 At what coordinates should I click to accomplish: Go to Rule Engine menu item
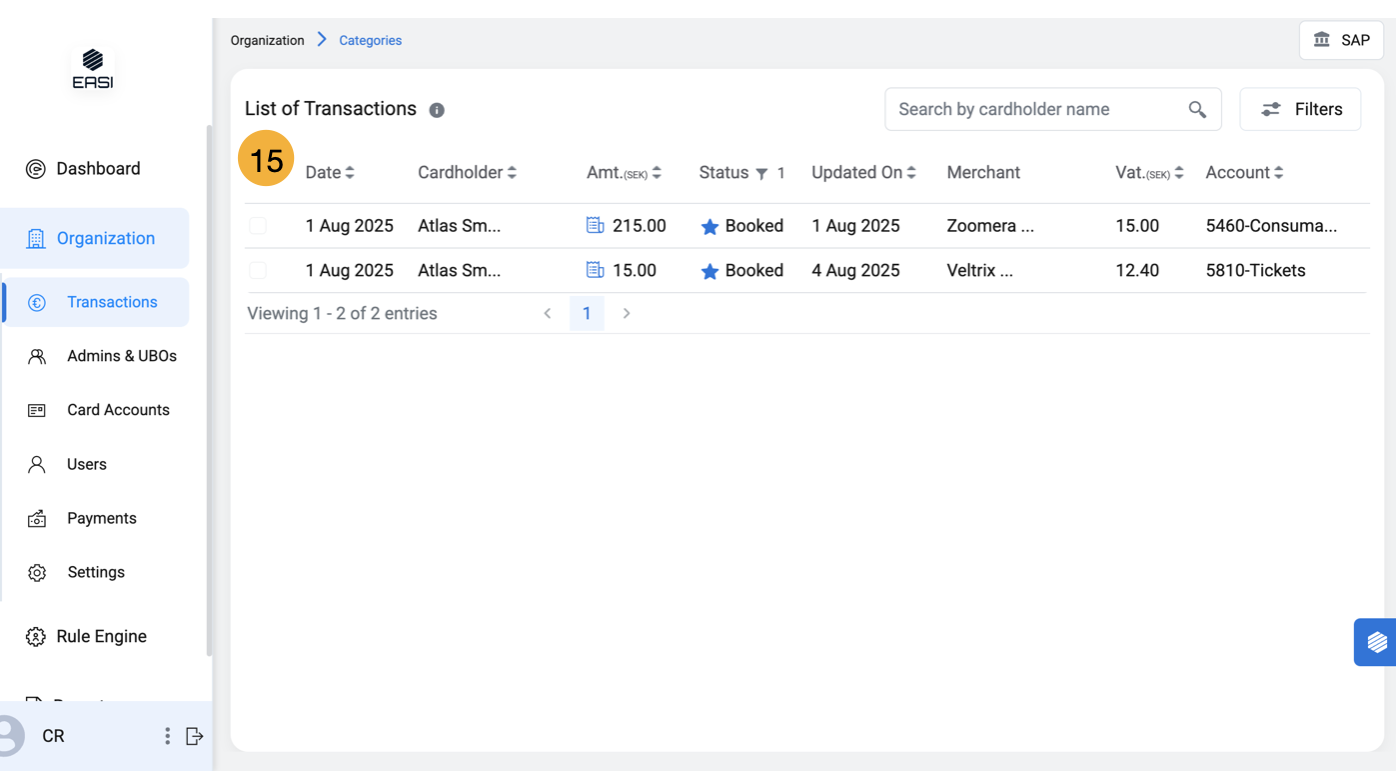101,636
